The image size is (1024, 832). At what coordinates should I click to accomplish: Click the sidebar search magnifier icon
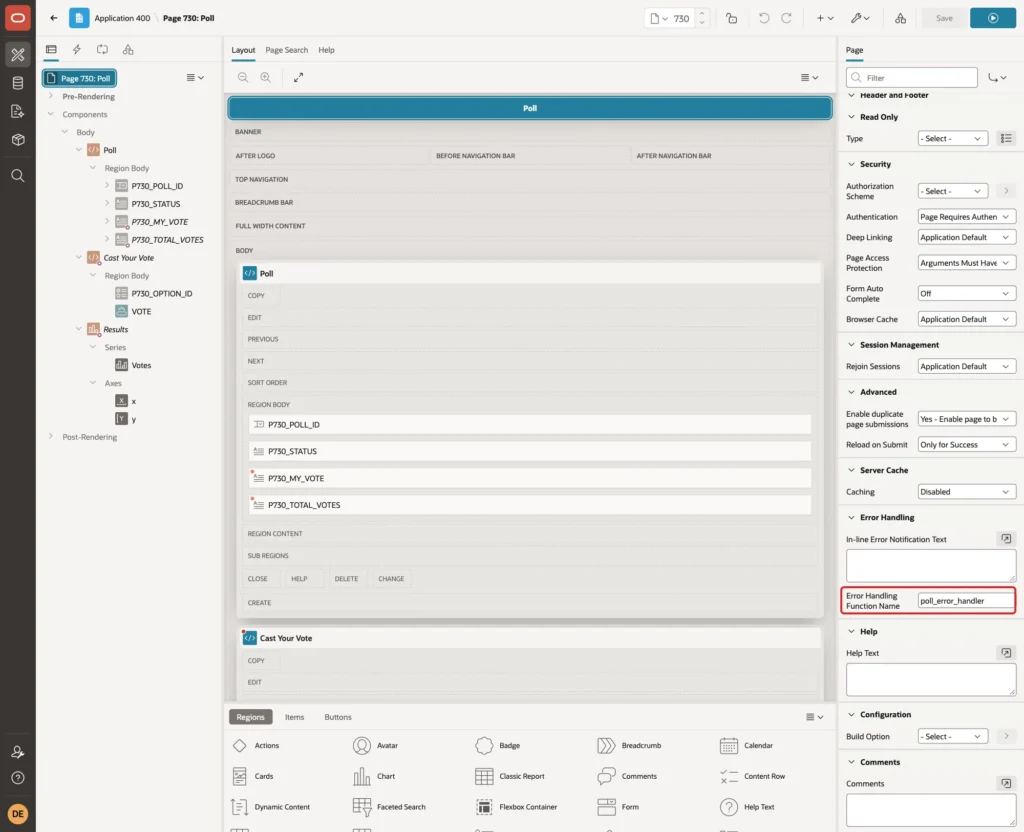18,176
